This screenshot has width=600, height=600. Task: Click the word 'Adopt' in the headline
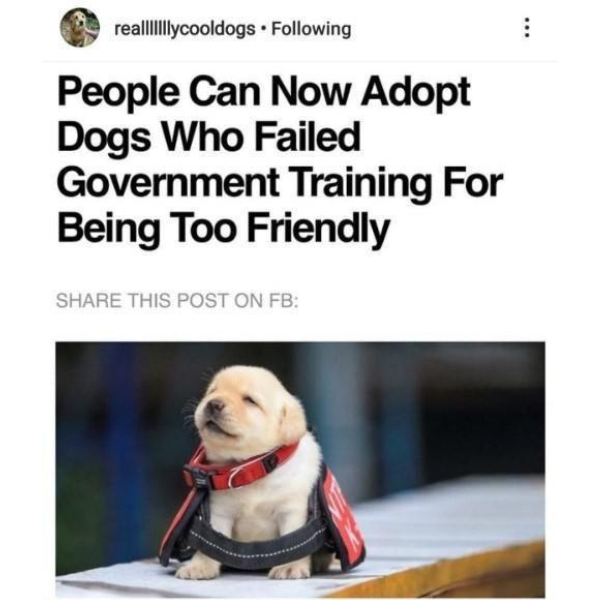coord(416,93)
